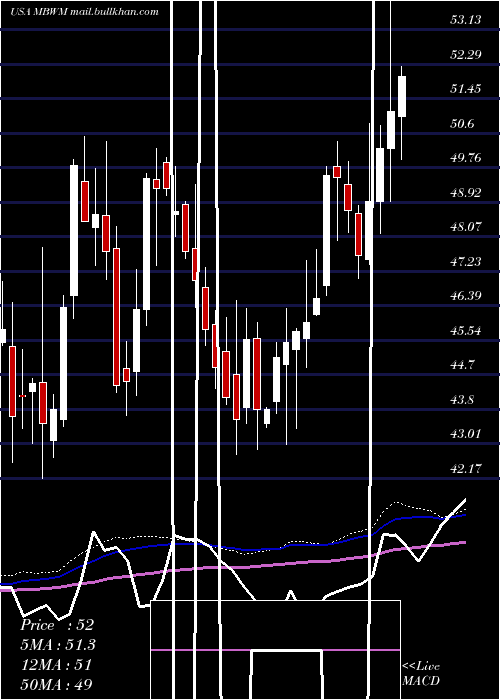Click the '5MA : 51.3' readout
Image resolution: width=500 pixels, height=700 pixels.
pyautogui.click(x=58, y=645)
